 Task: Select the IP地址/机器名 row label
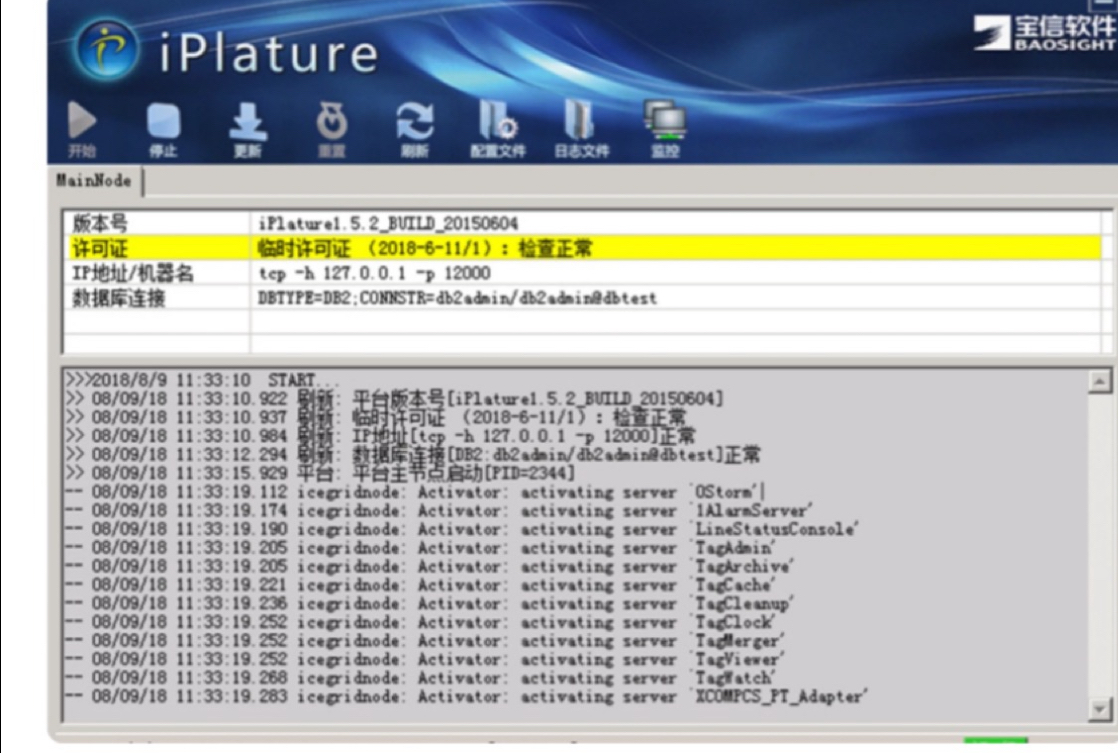click(x=133, y=273)
